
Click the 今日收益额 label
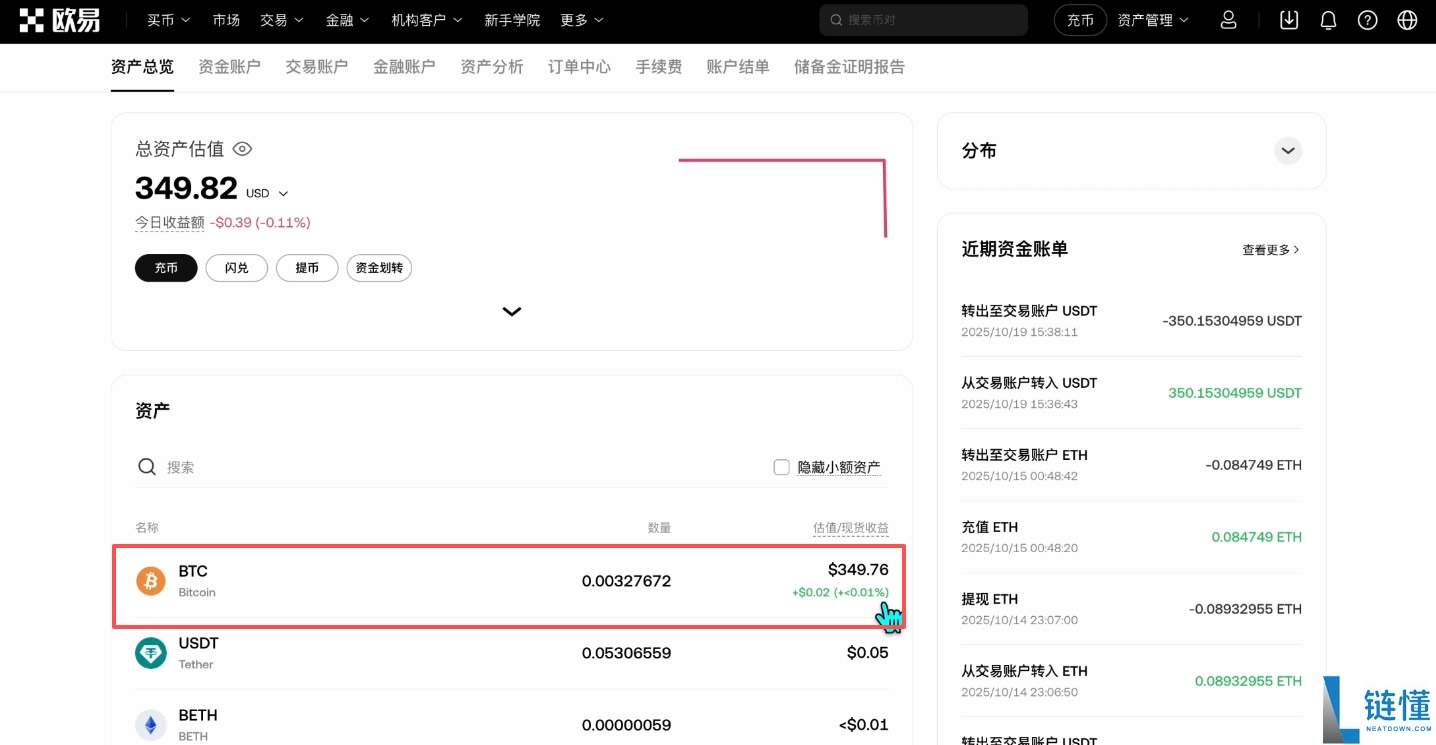click(x=170, y=222)
